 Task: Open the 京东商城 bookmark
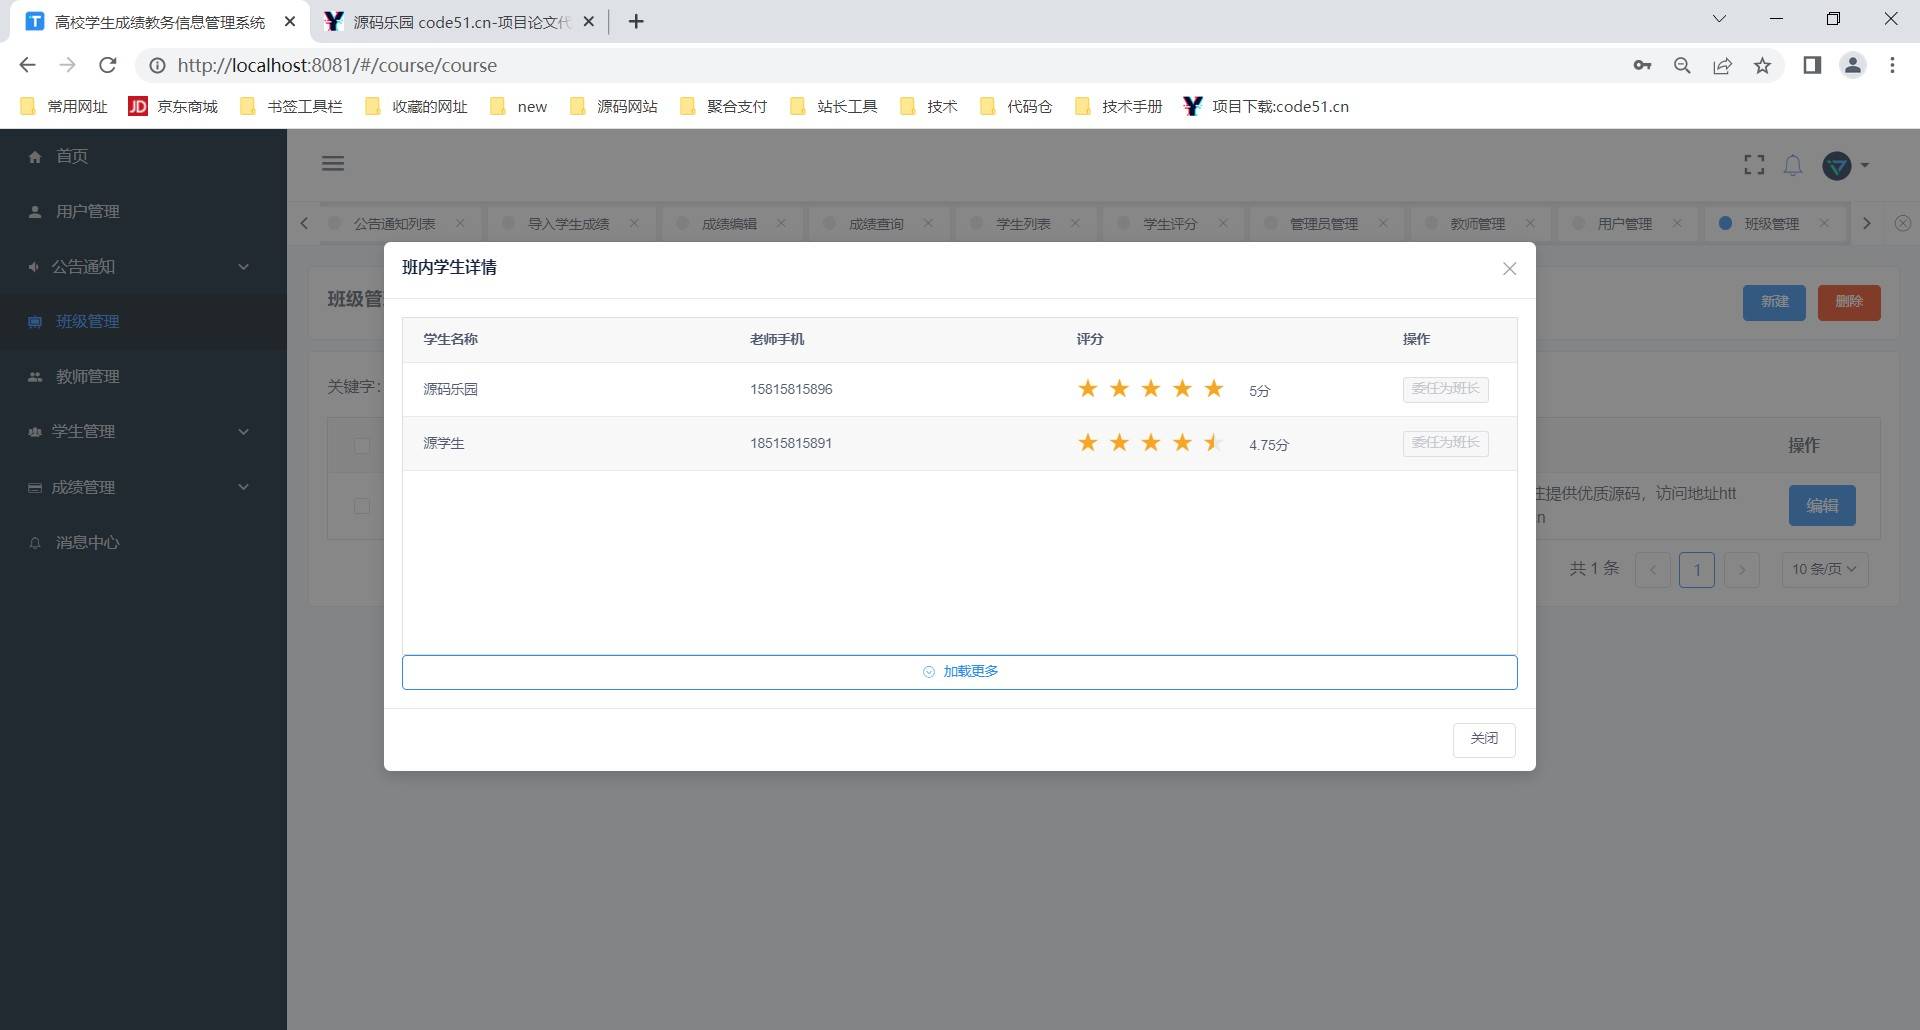173,106
